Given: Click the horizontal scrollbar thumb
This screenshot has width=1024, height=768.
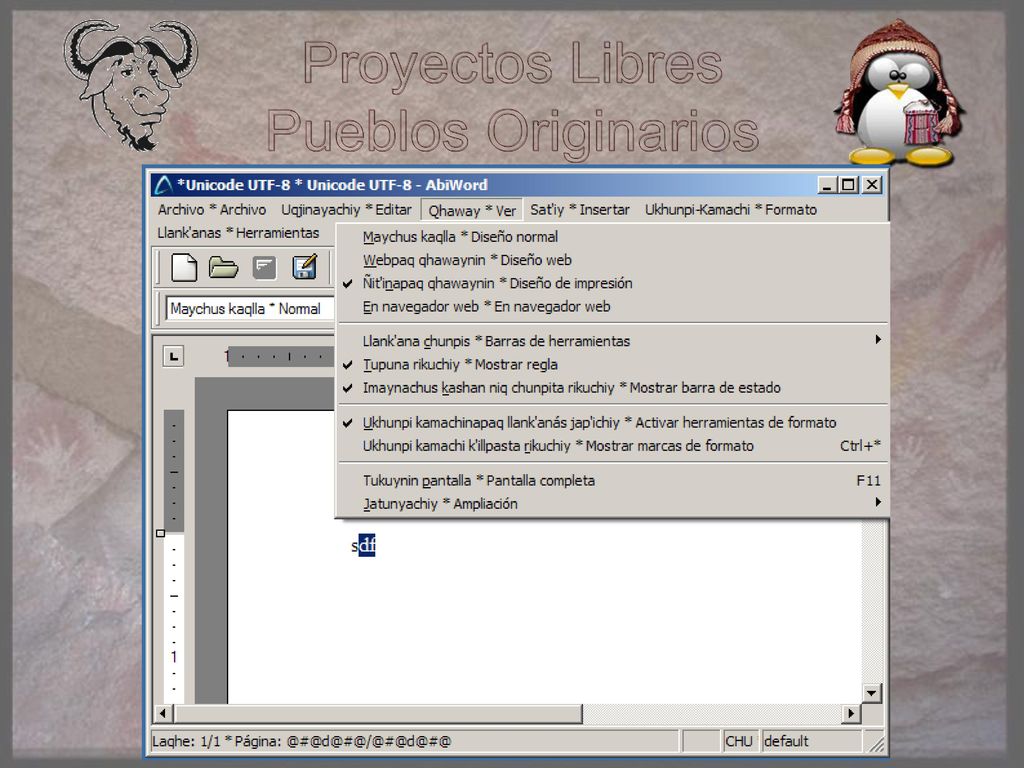Looking at the screenshot, I should (x=377, y=713).
